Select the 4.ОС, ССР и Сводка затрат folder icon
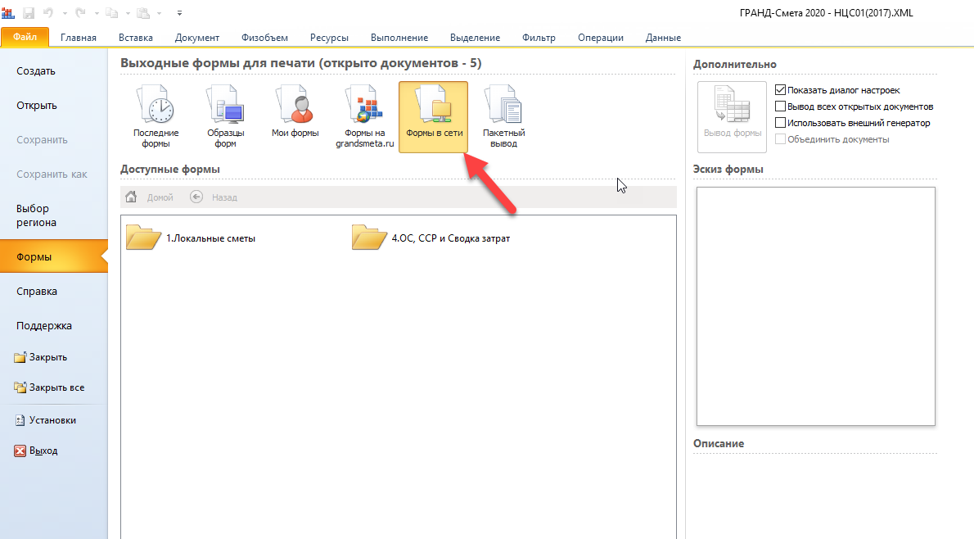Image resolution: width=974 pixels, height=539 pixels. pyautogui.click(x=369, y=237)
